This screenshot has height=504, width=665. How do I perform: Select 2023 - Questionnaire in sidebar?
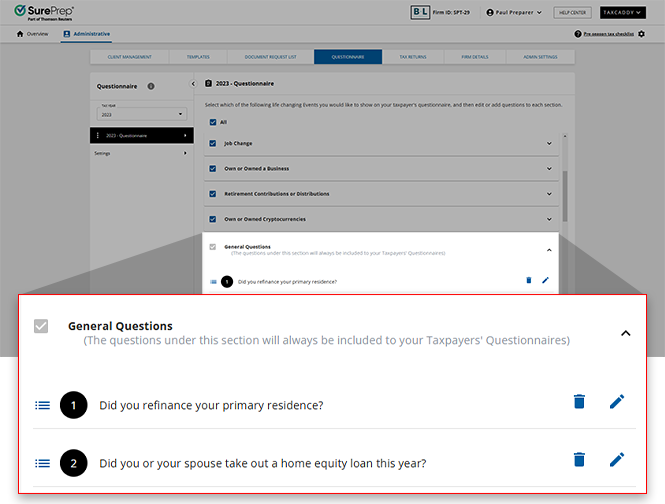pyautogui.click(x=142, y=135)
